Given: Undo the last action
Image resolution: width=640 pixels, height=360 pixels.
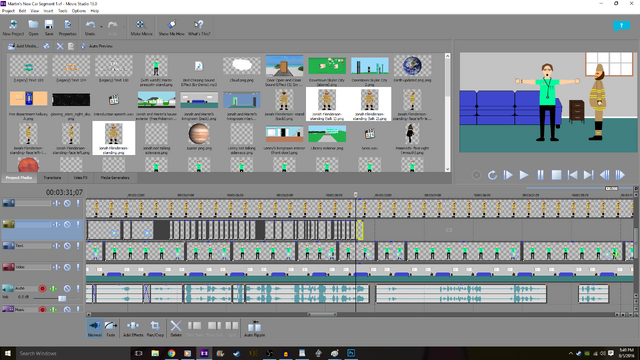Looking at the screenshot, I should pos(90,28).
